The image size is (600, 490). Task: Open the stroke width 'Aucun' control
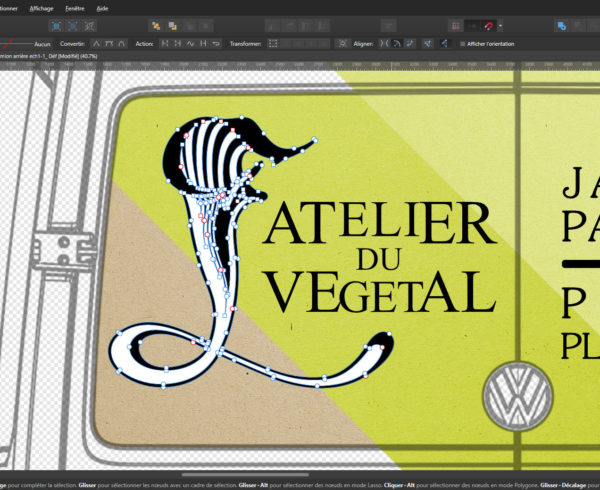click(42, 44)
